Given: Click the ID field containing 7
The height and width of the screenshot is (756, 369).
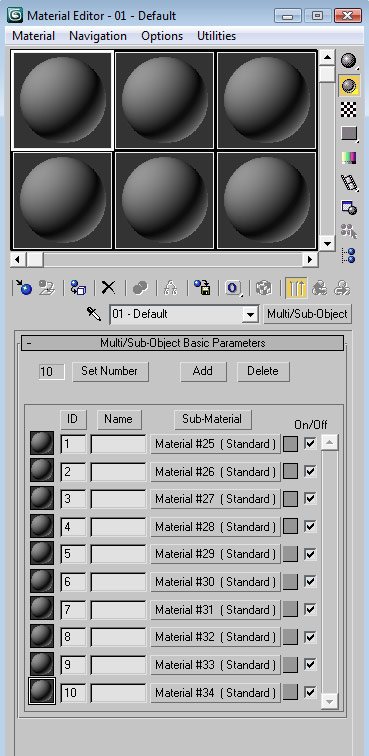Looking at the screenshot, I should coord(73,610).
